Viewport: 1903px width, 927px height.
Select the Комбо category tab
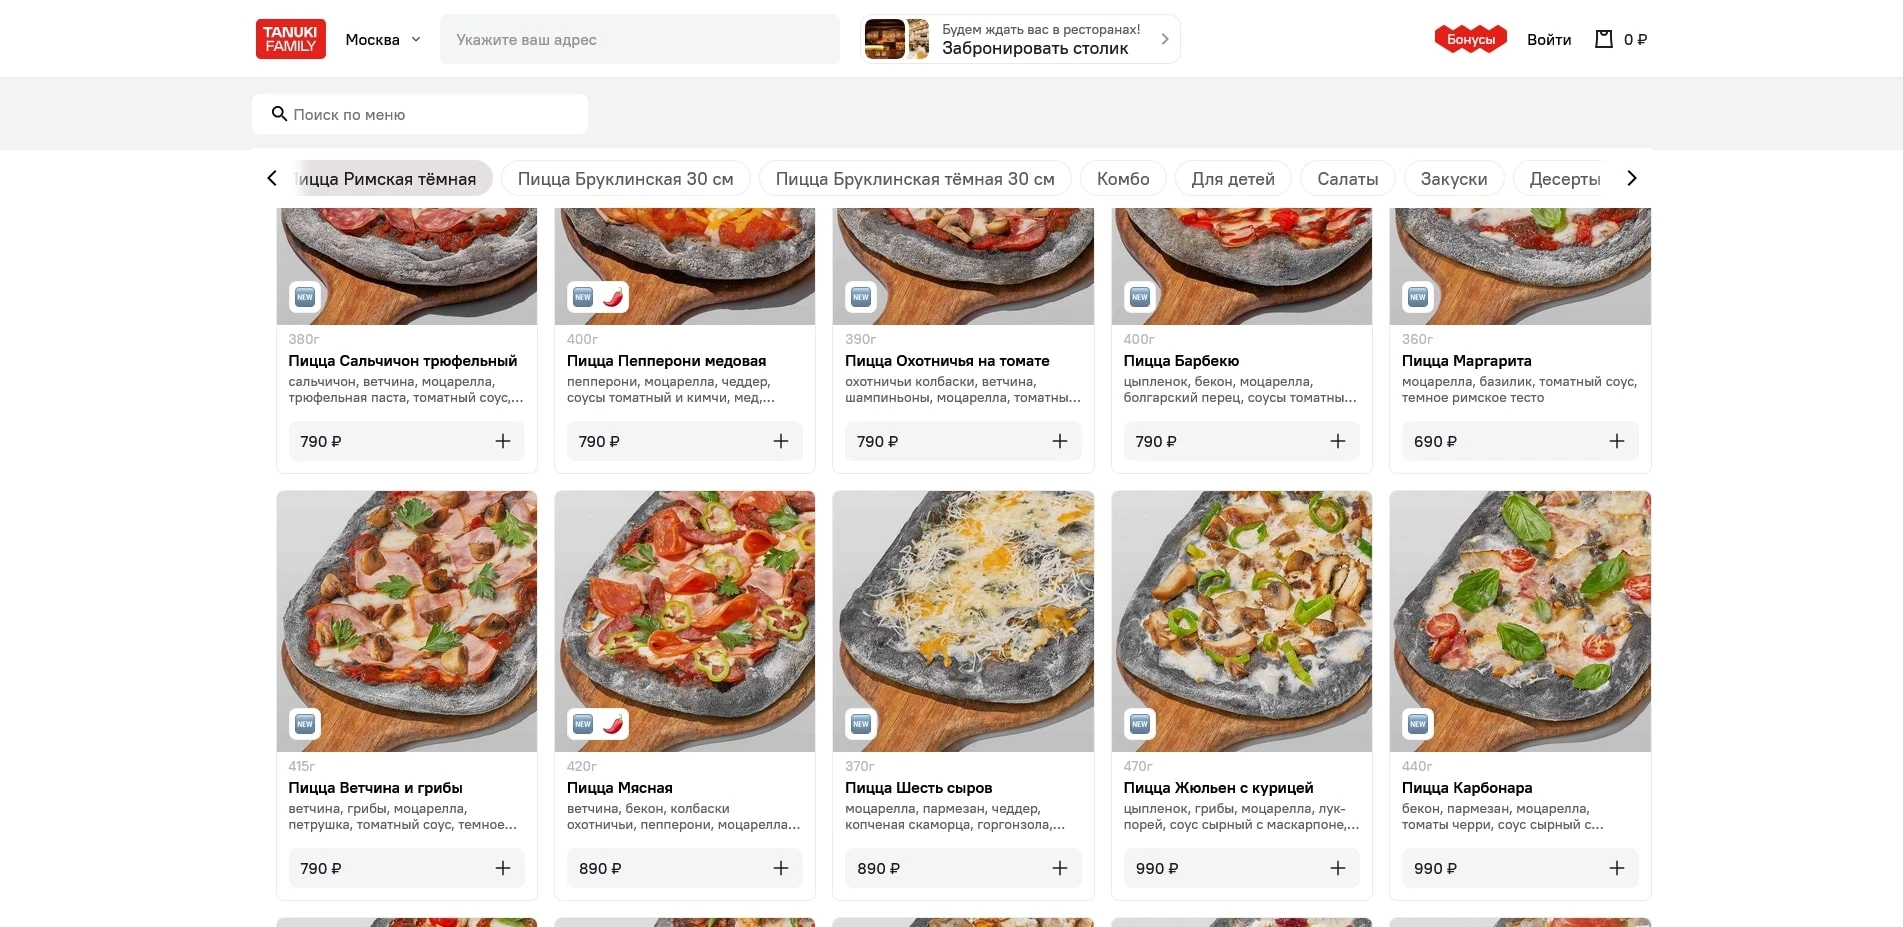1123,179
